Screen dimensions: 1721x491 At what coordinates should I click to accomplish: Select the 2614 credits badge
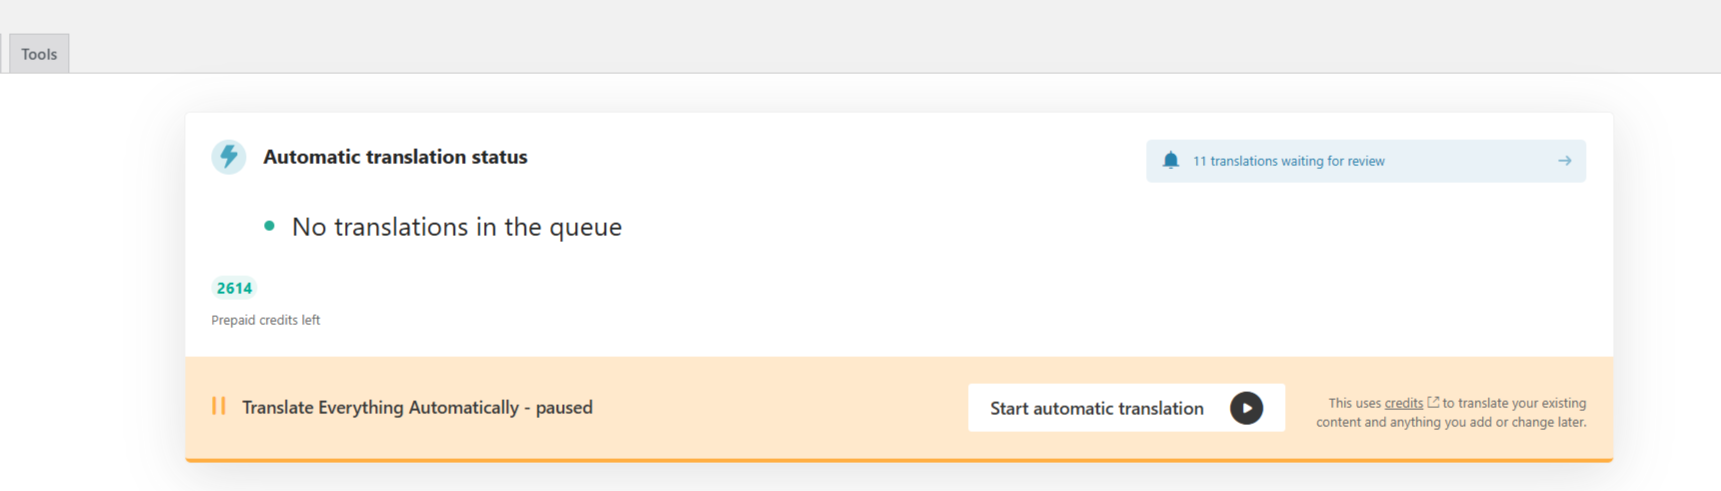(x=234, y=288)
